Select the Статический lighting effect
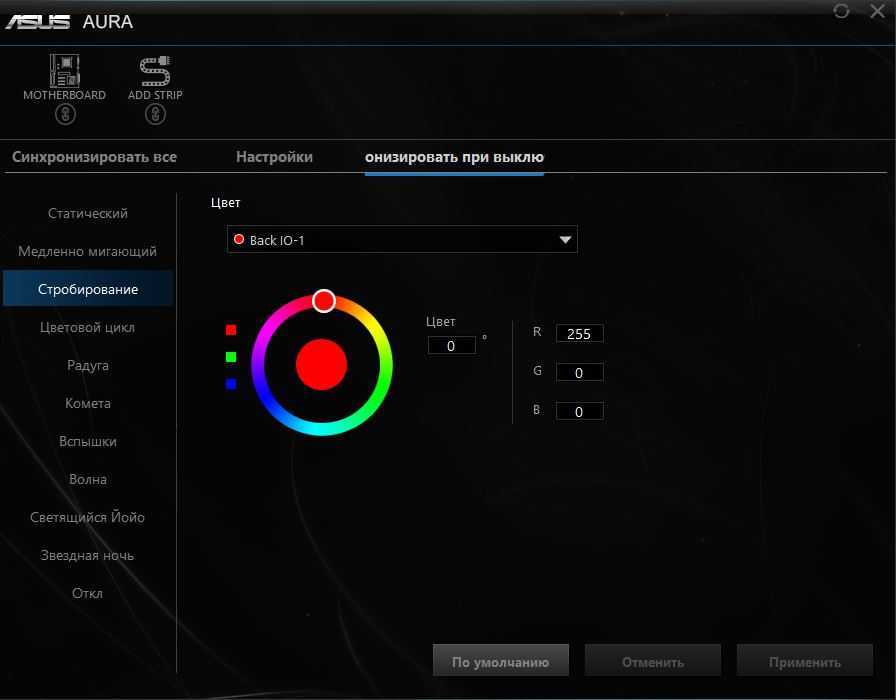Screen dimensions: 896x700 pos(88,214)
